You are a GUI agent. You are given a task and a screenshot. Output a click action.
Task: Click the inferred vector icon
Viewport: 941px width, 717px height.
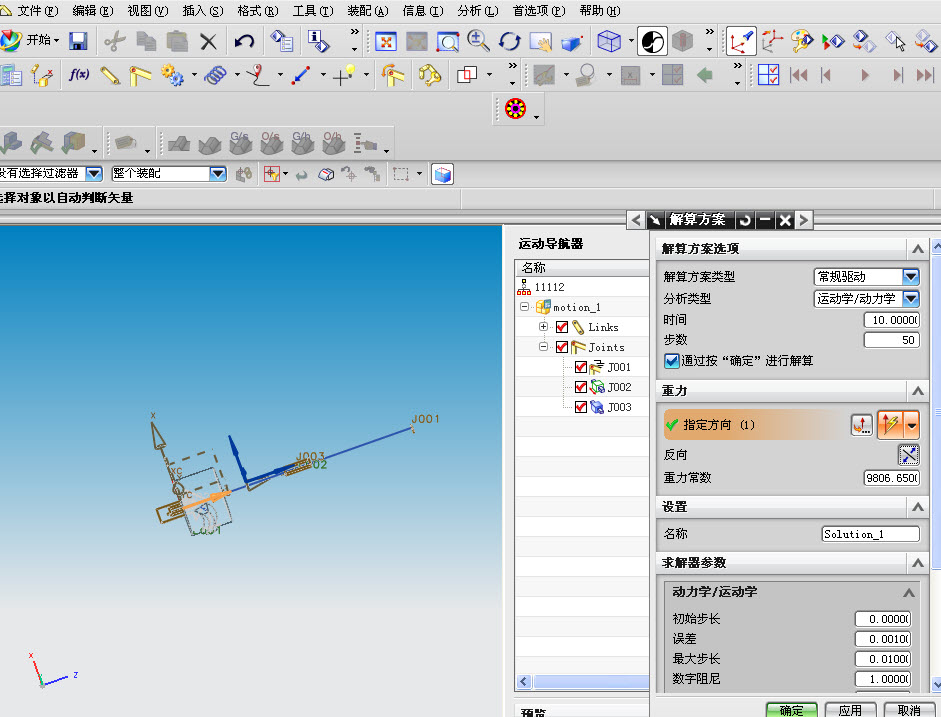click(x=891, y=425)
